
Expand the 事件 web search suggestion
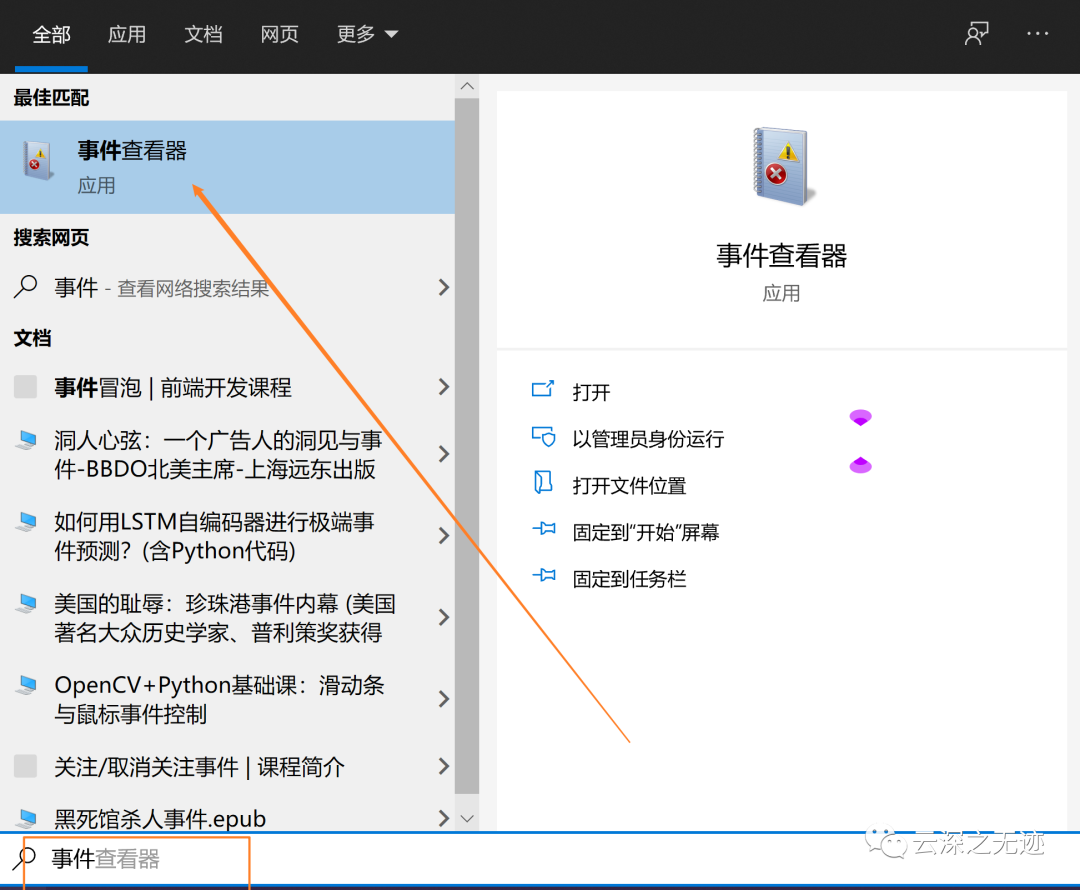point(443,287)
